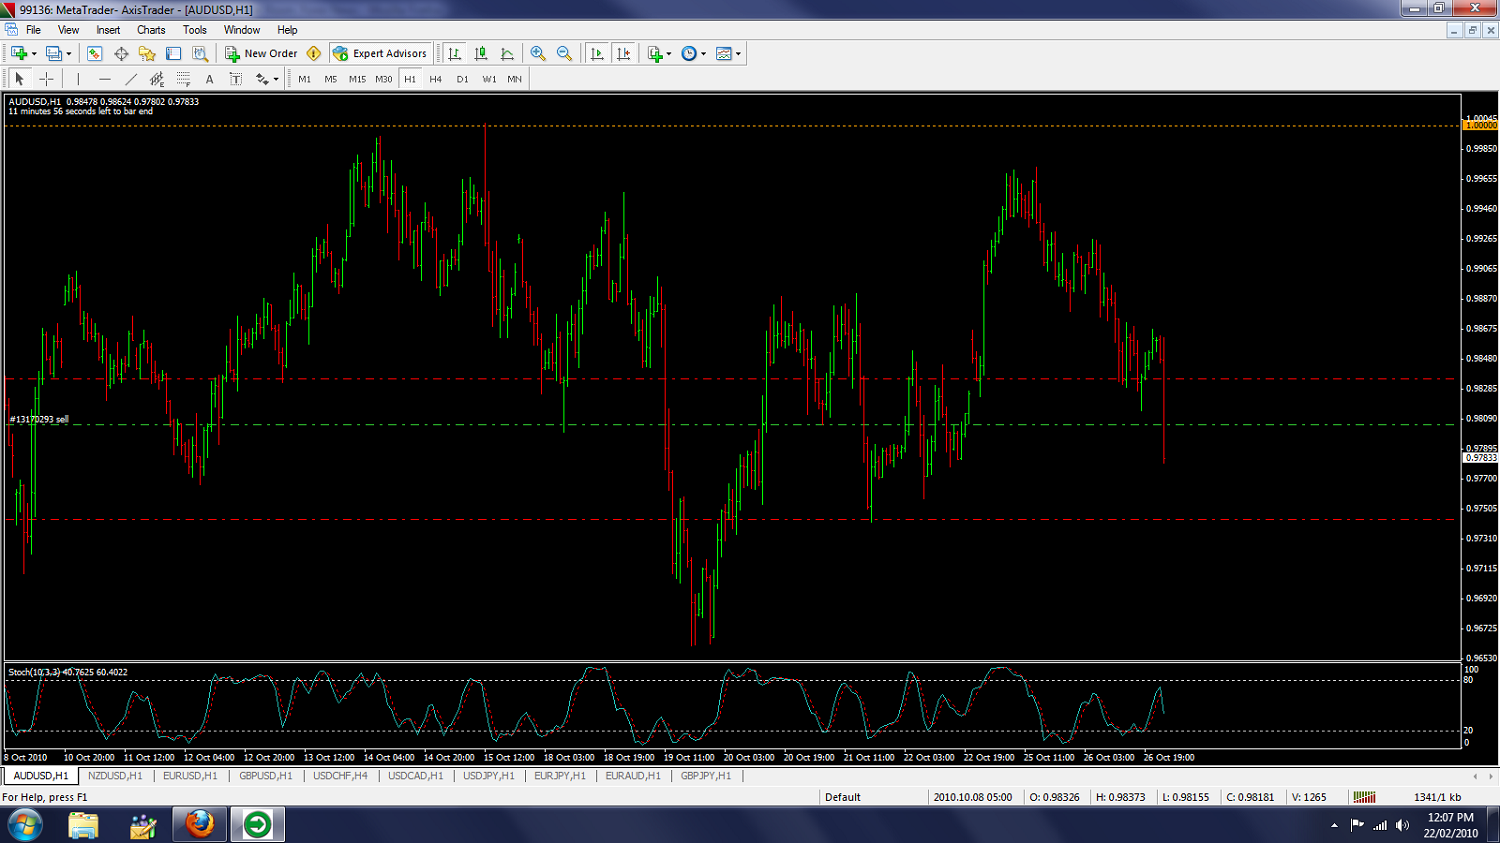Open the Indicators dropdown arrow

(669, 54)
